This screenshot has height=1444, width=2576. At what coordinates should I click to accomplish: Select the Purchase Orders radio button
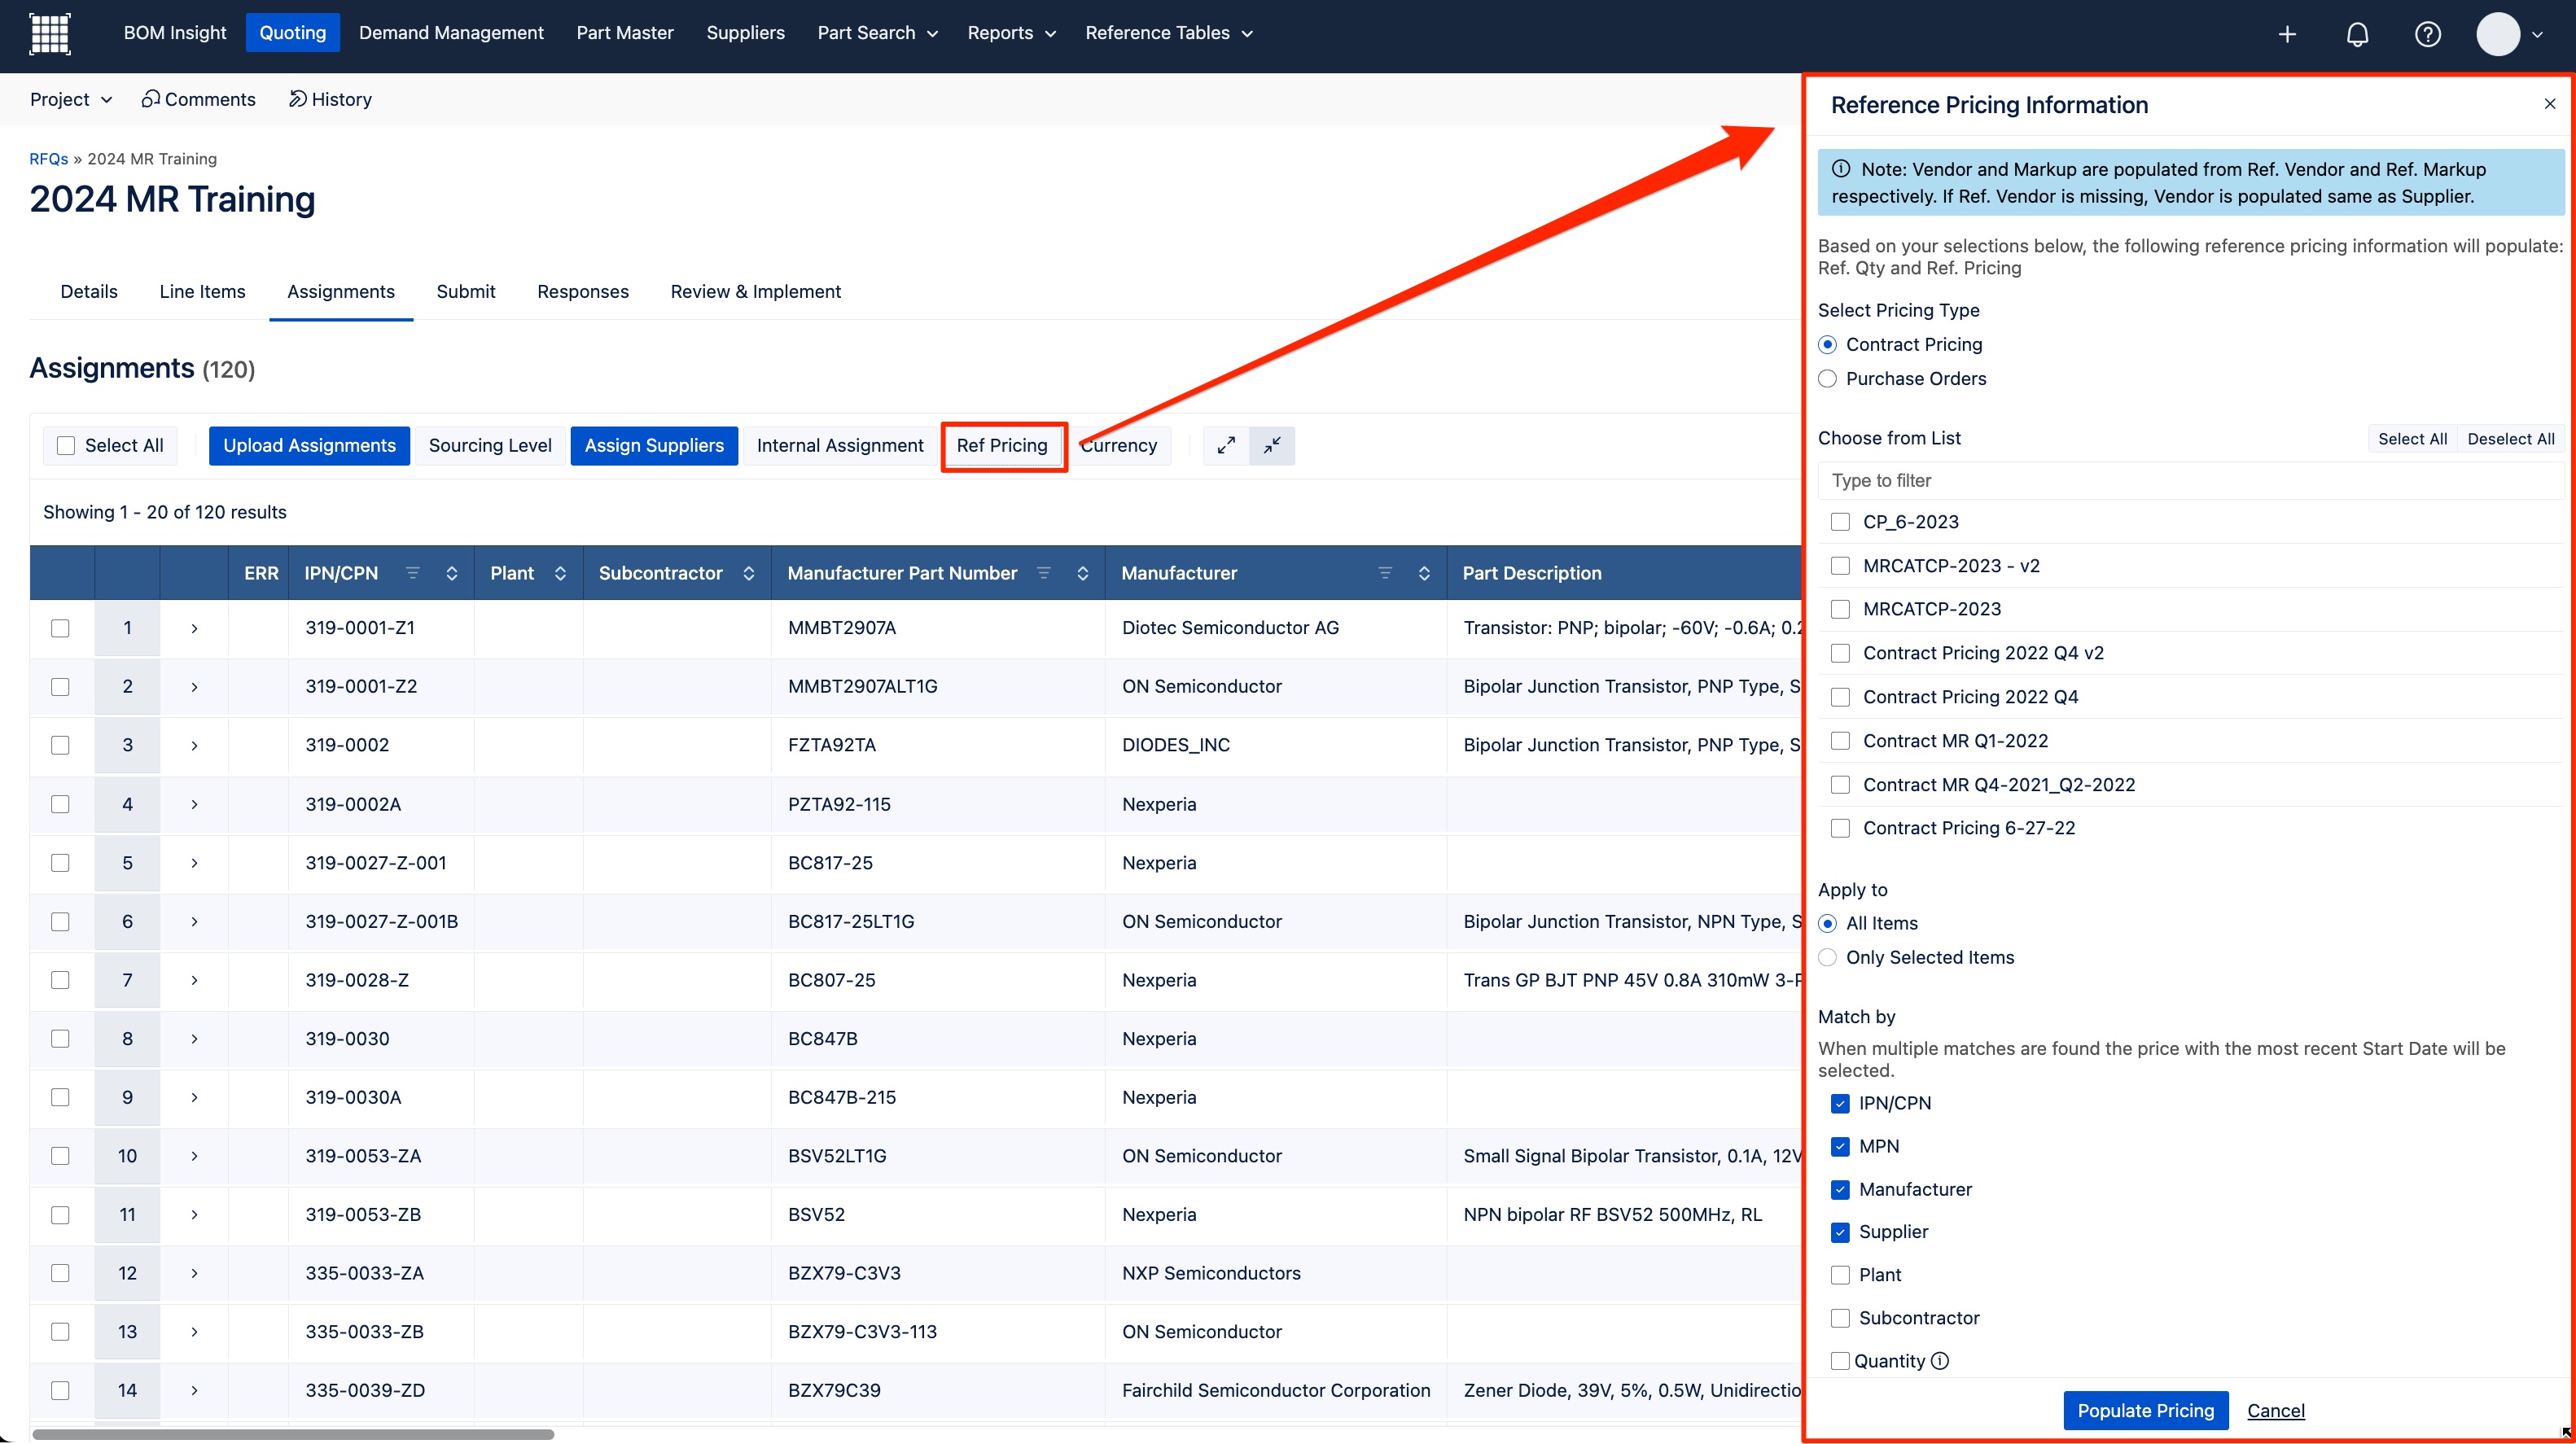click(1827, 379)
